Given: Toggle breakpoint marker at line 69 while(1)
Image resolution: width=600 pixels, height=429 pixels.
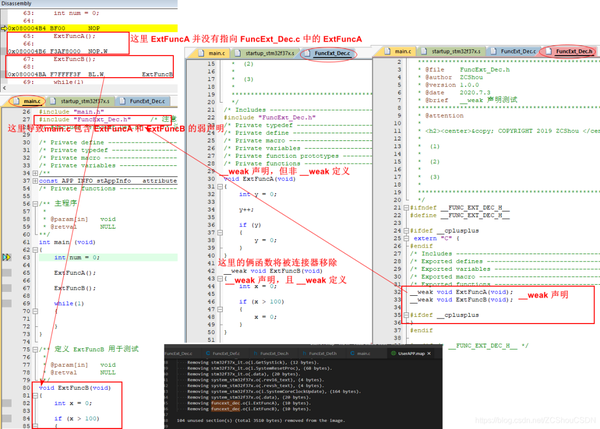Looking at the screenshot, I should pos(7,303).
